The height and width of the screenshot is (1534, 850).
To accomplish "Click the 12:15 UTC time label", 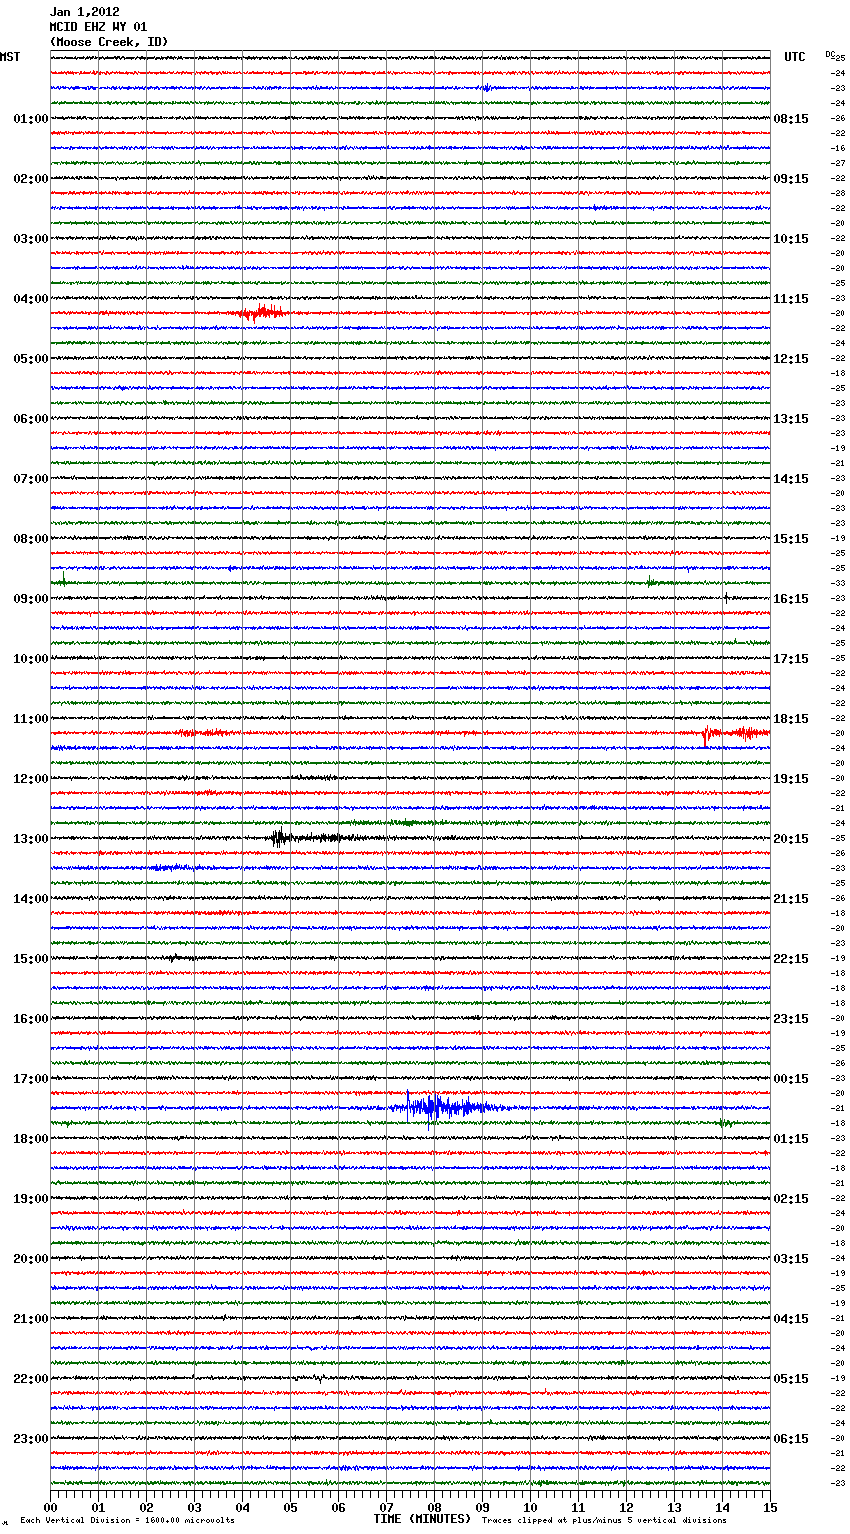I will click(x=791, y=359).
